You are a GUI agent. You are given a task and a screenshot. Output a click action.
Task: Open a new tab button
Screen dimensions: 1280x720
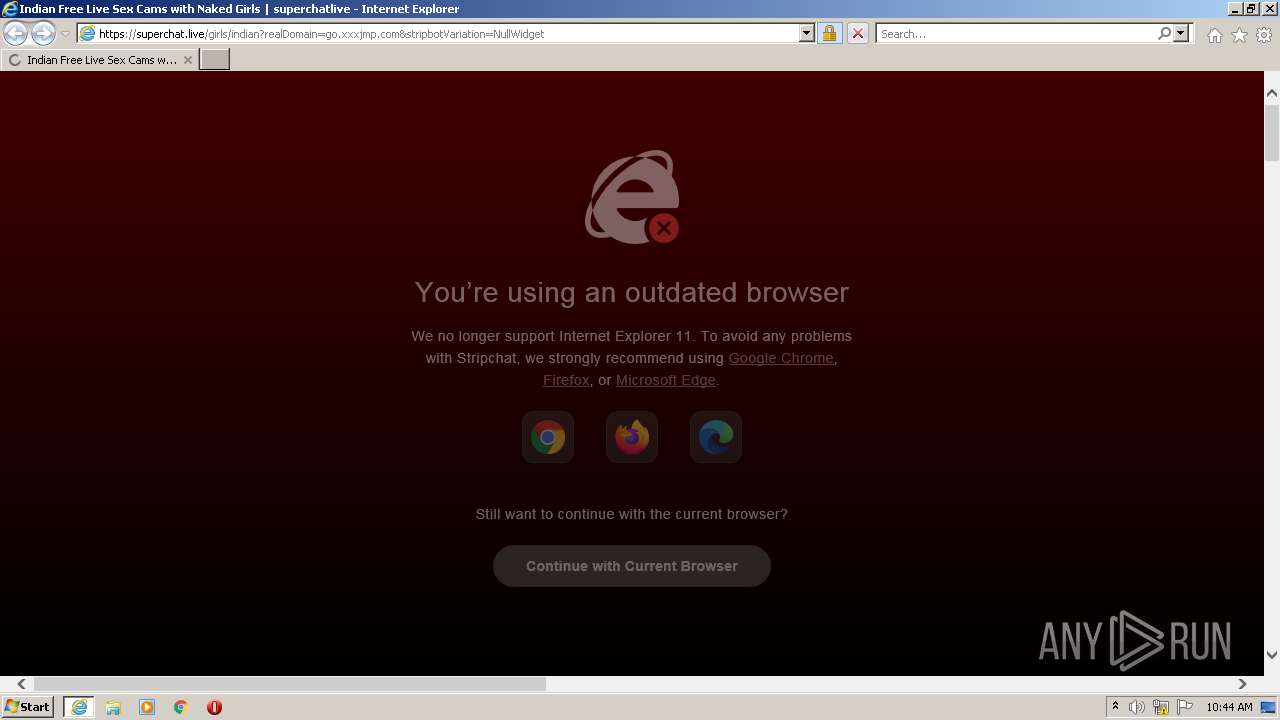[x=214, y=59]
